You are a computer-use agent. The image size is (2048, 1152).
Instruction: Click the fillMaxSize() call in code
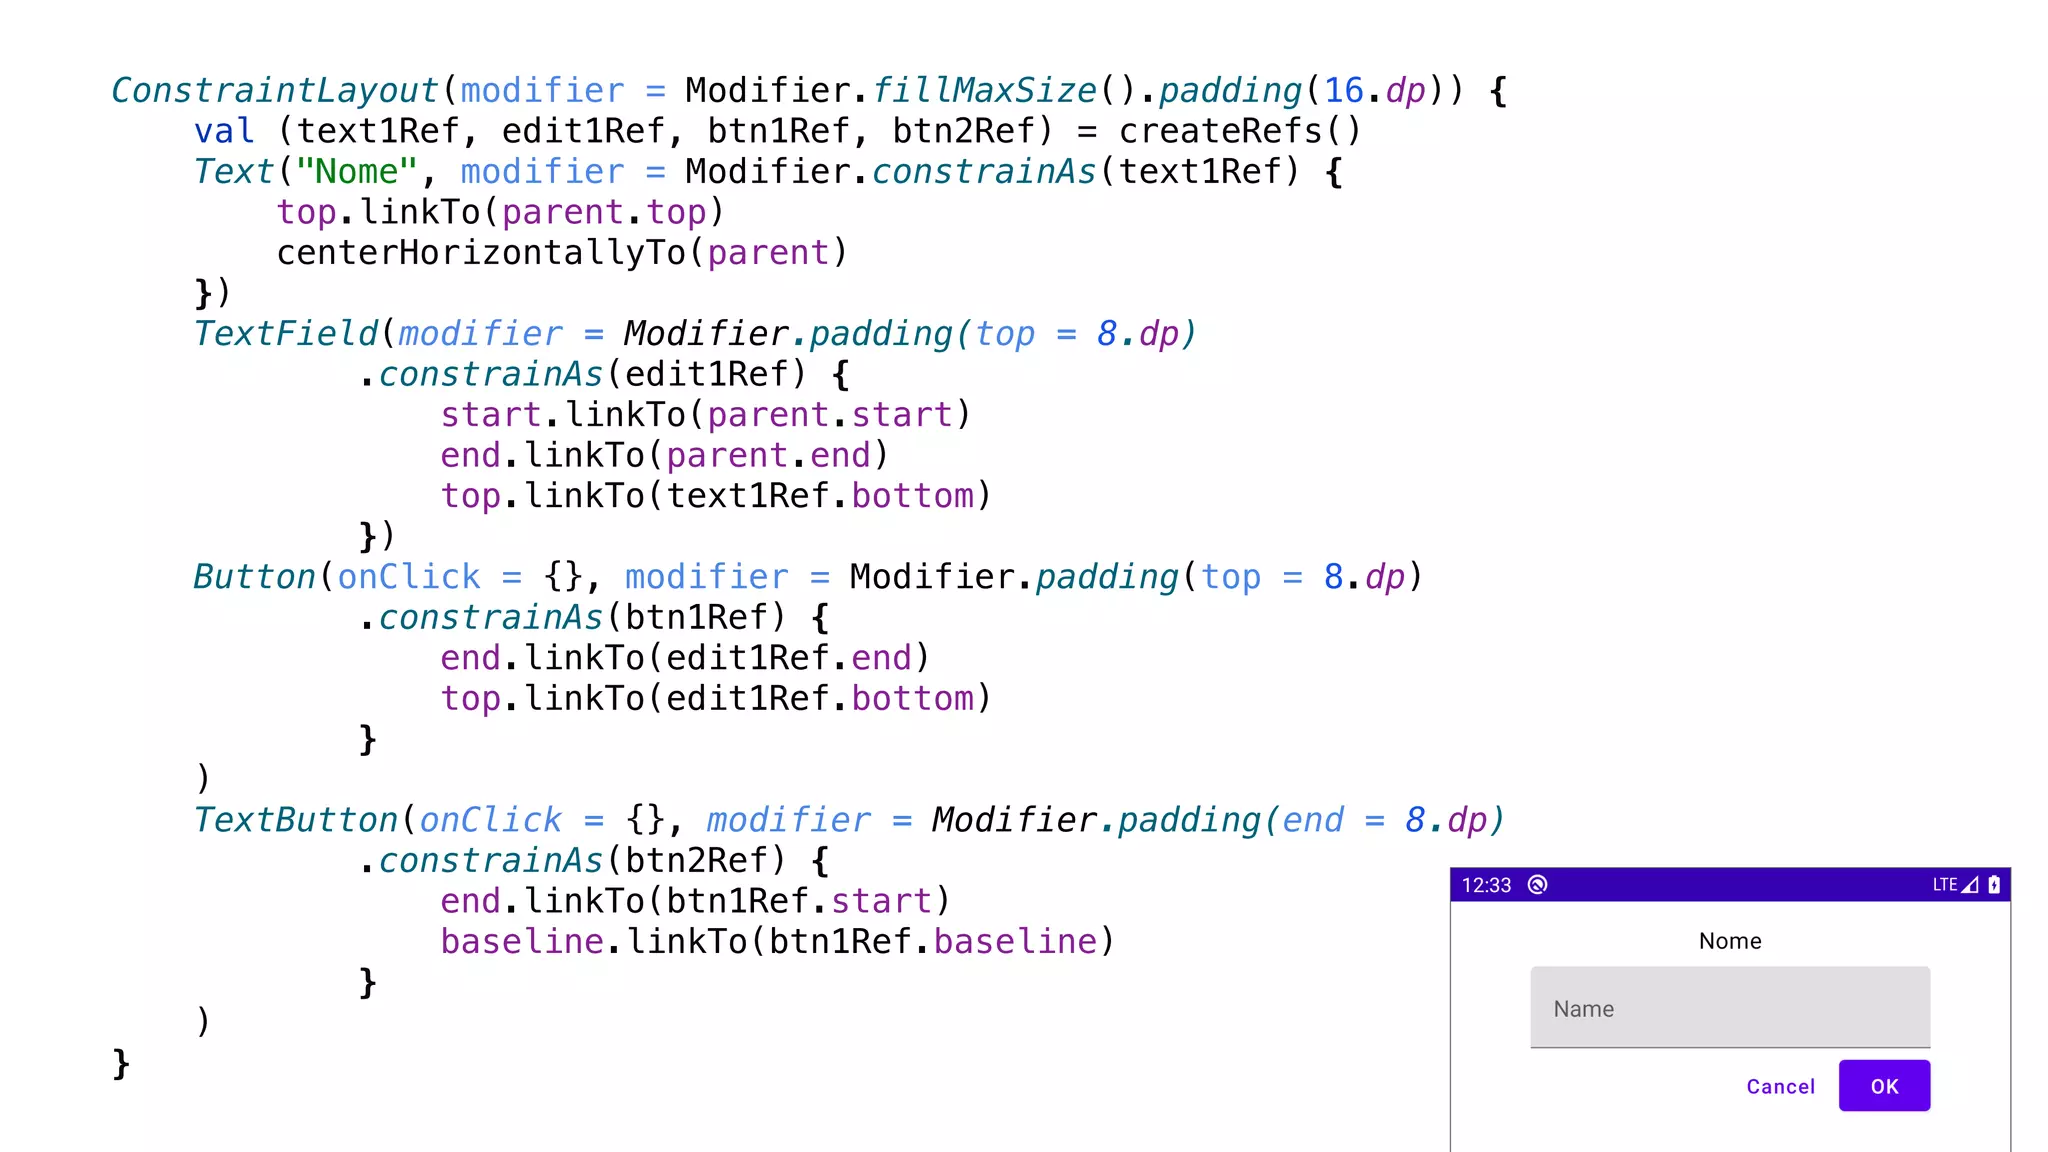tap(1003, 91)
